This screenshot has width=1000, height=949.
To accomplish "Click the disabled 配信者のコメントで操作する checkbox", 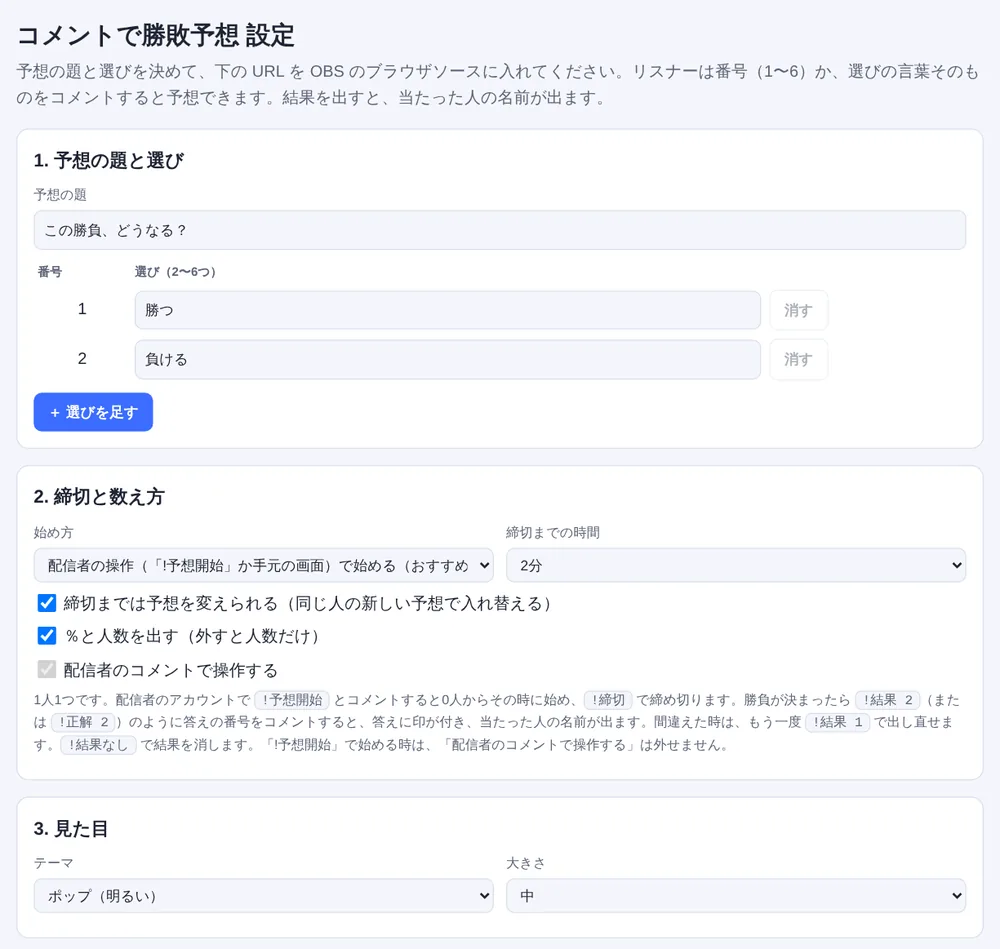I will coord(47,669).
